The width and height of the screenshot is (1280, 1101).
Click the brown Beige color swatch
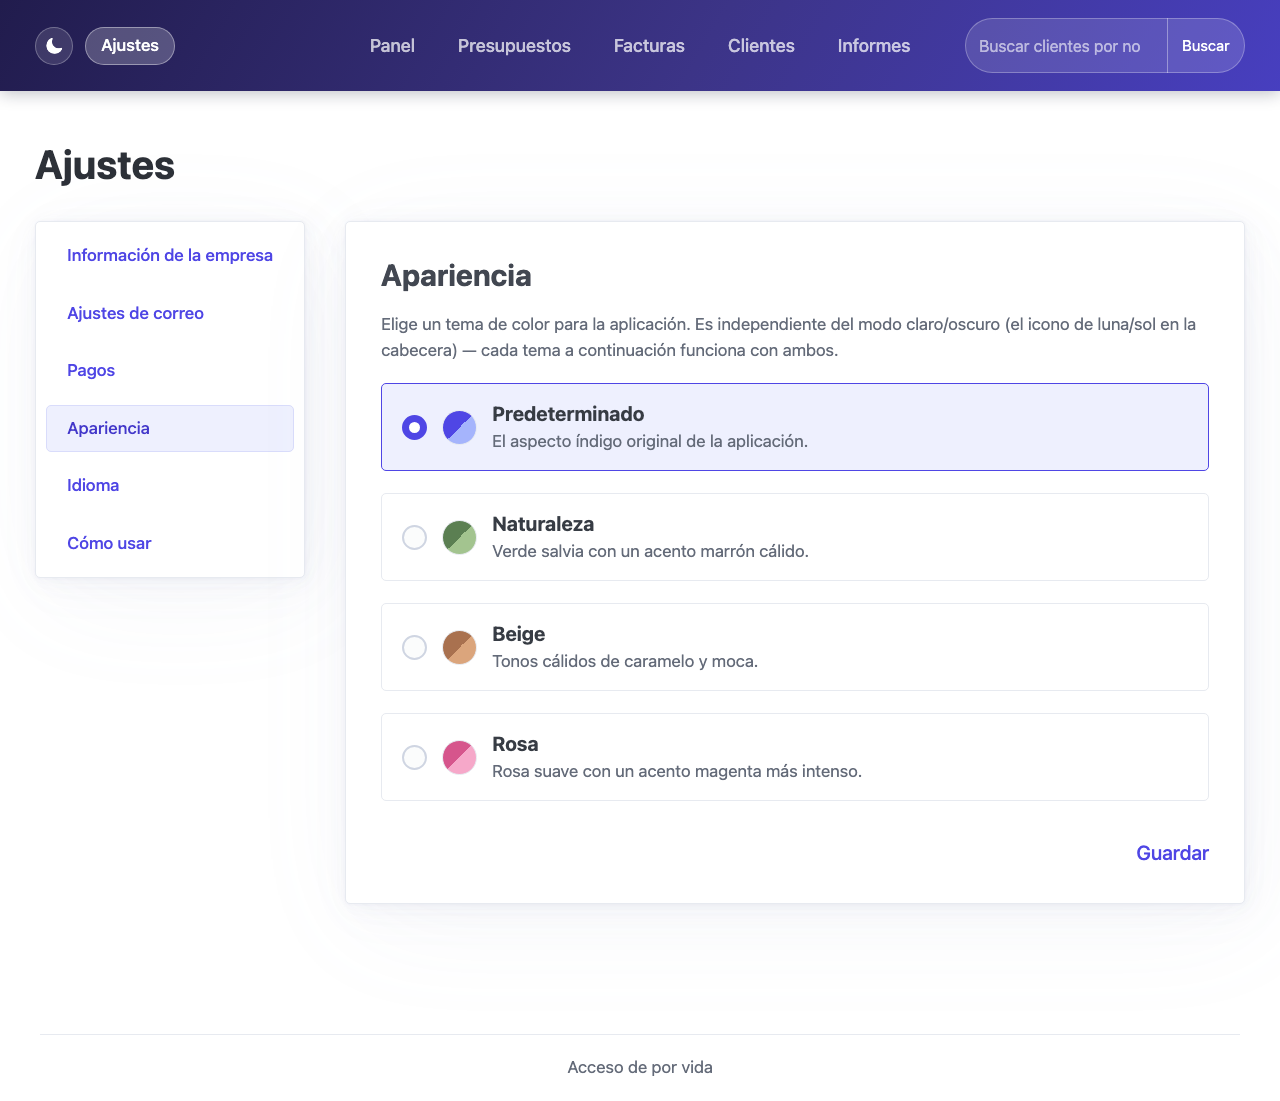(x=459, y=647)
